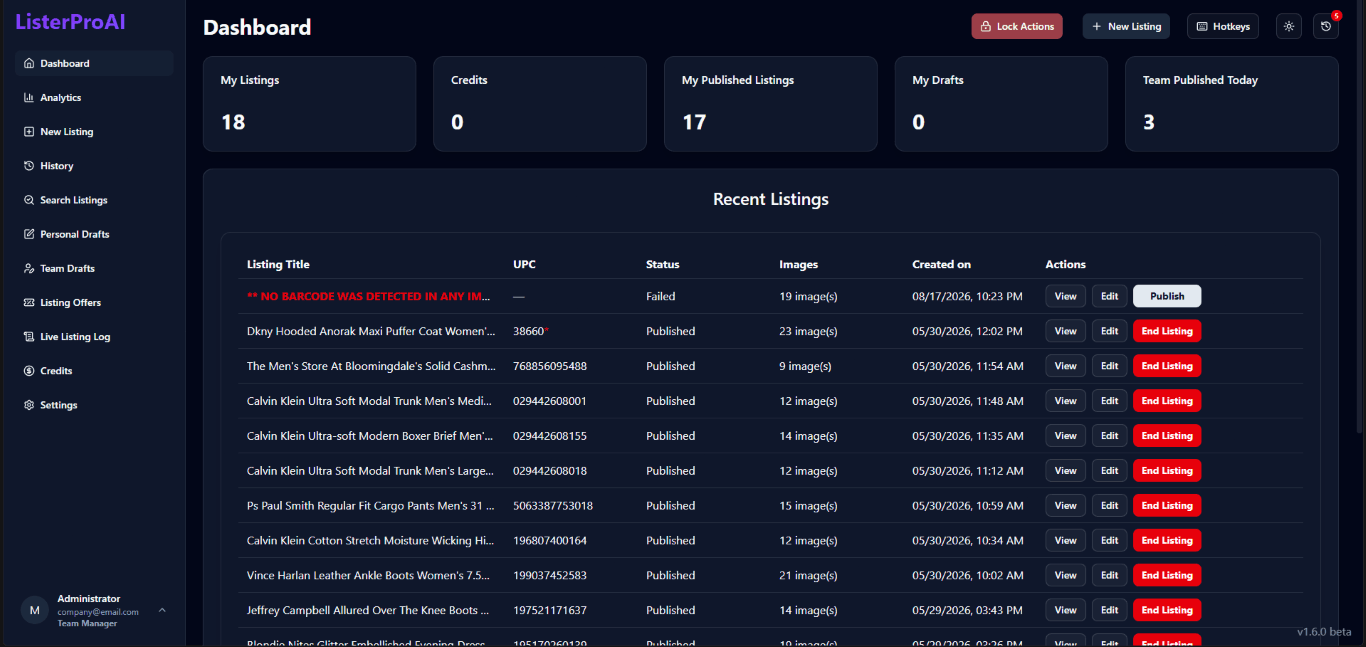The width and height of the screenshot is (1366, 647).
Task: View the Bloomingdale's Solid Cashmere listing
Action: coord(1066,366)
